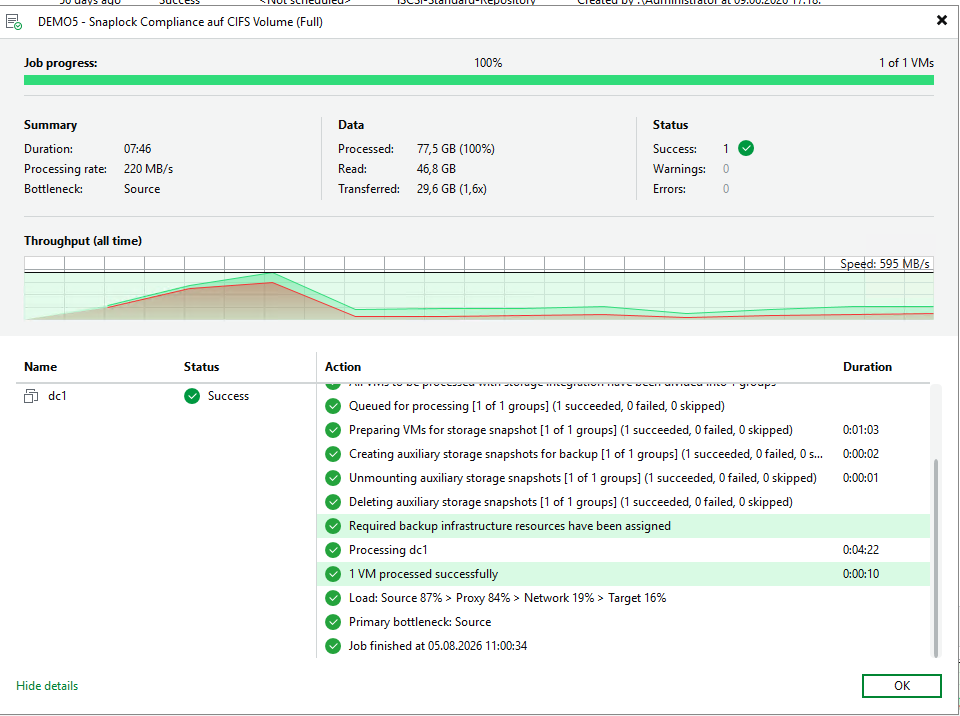Viewport: 960px width, 716px height.
Task: Click the Throughput (all time) heading
Action: click(x=83, y=241)
